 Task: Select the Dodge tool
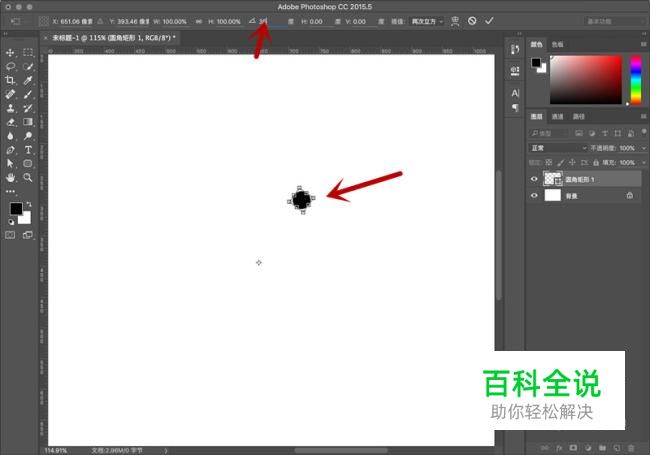coord(28,136)
